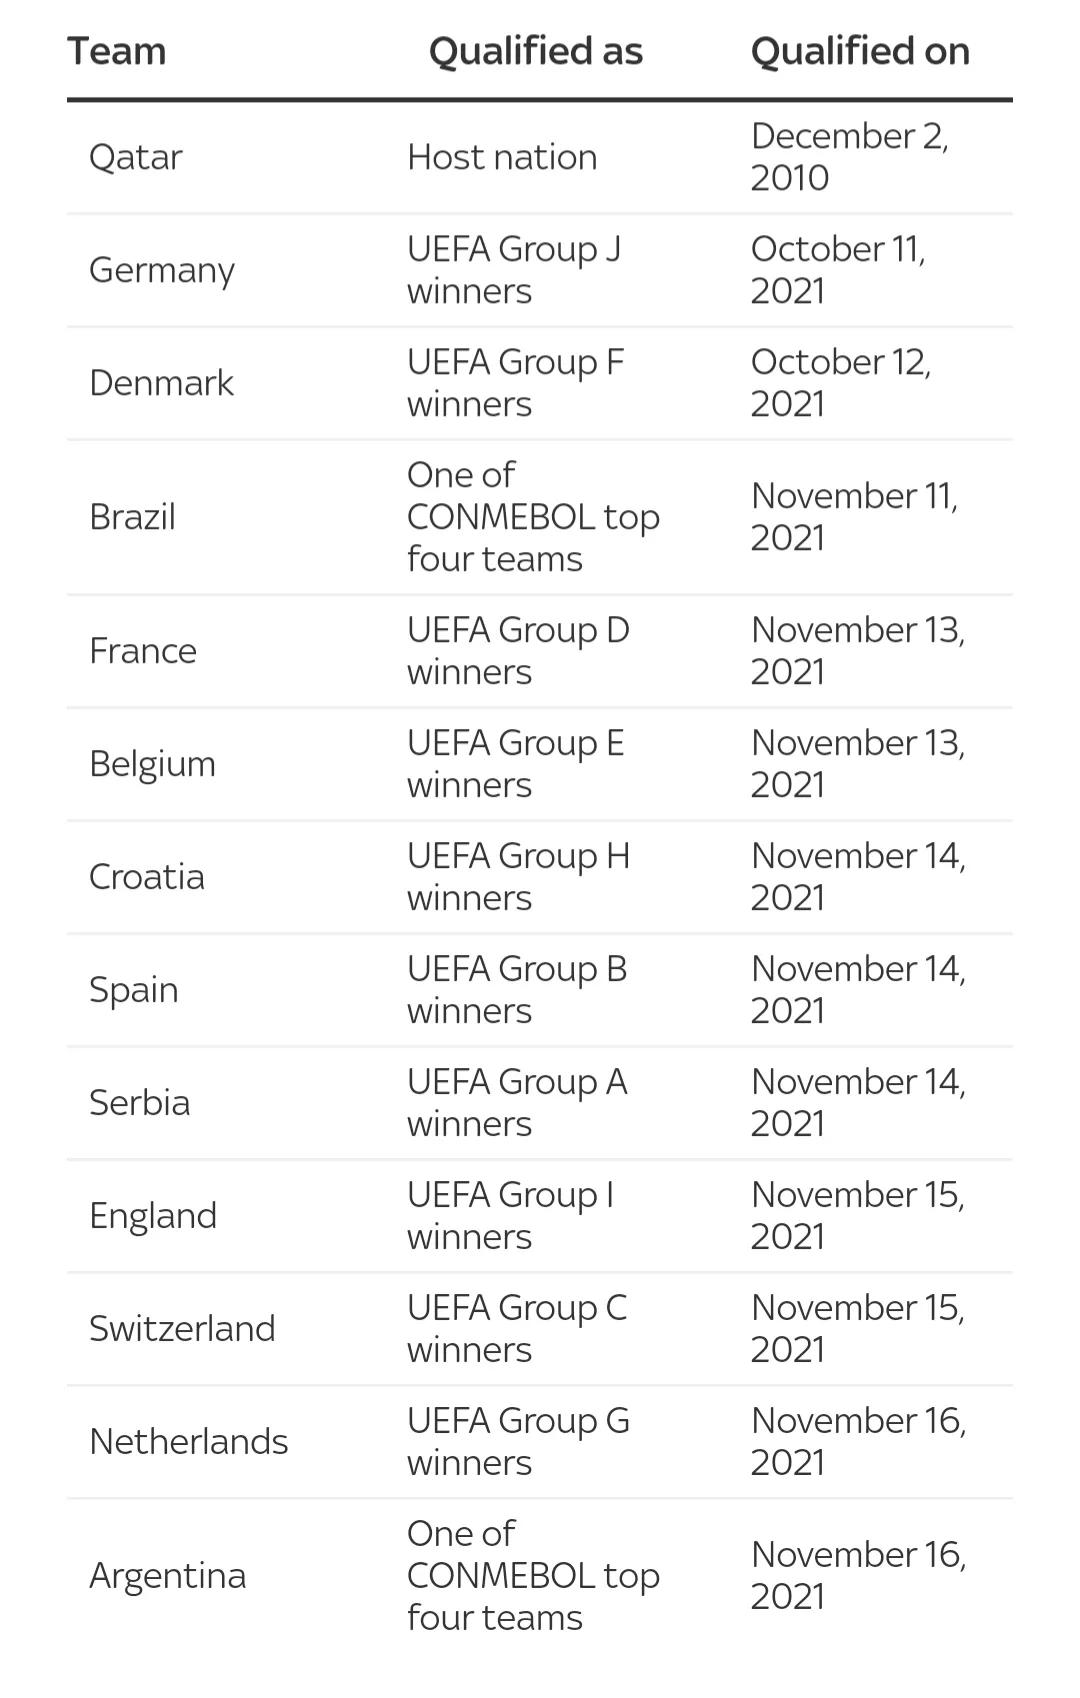Screen dimensions: 1080x1698
Task: Select the Denmark team cell
Action: pos(161,383)
